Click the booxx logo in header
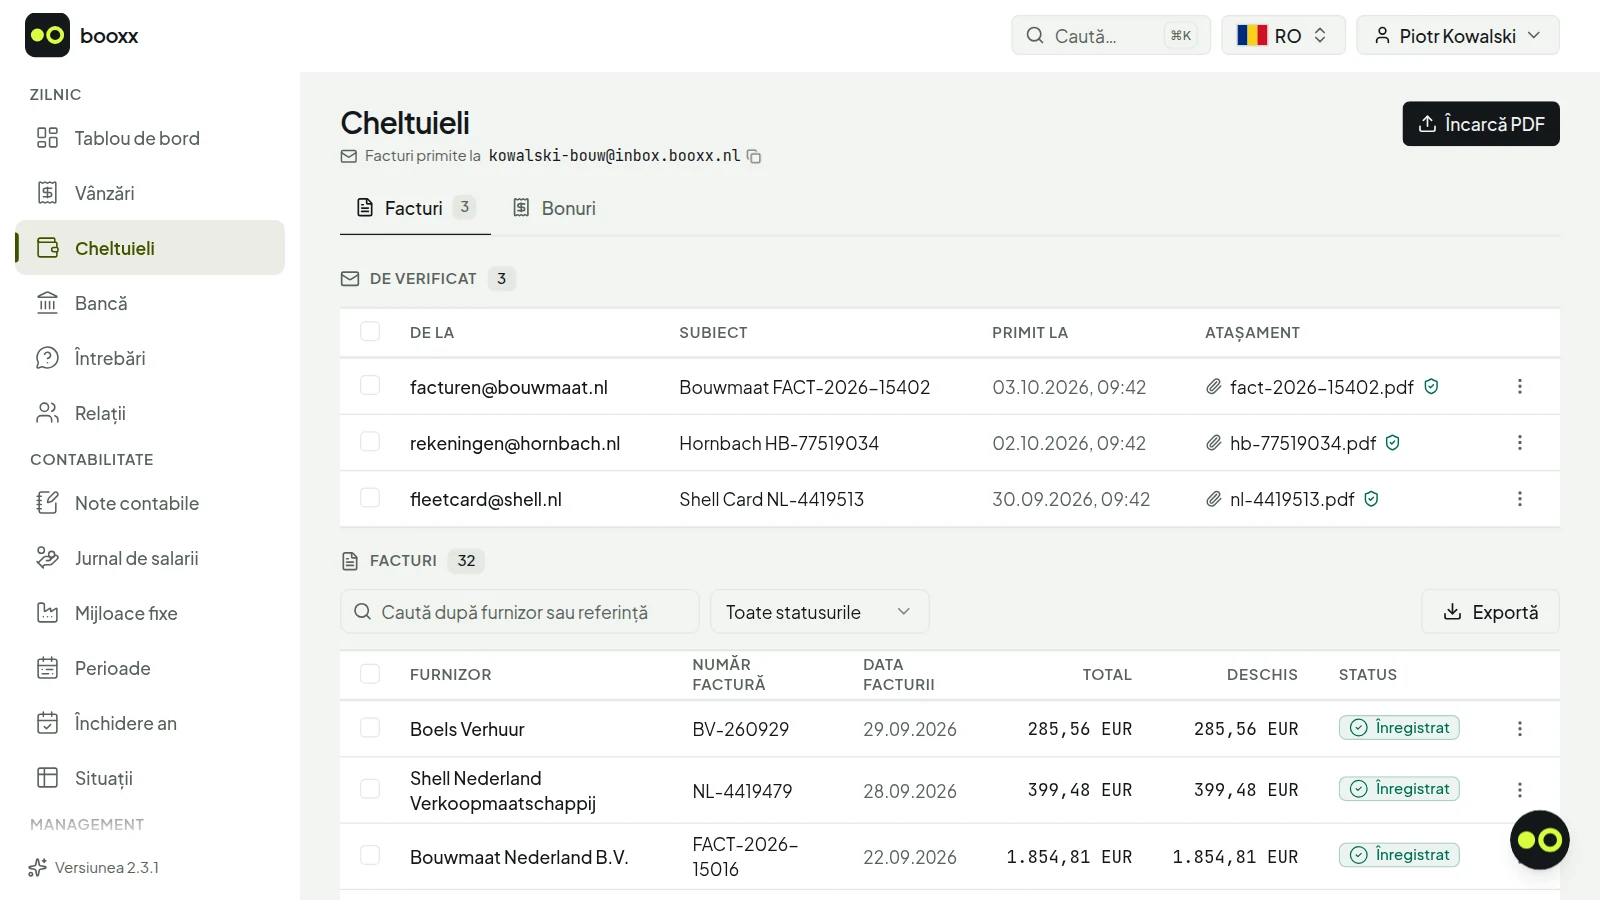This screenshot has height=900, width=1600. pyautogui.click(x=82, y=36)
